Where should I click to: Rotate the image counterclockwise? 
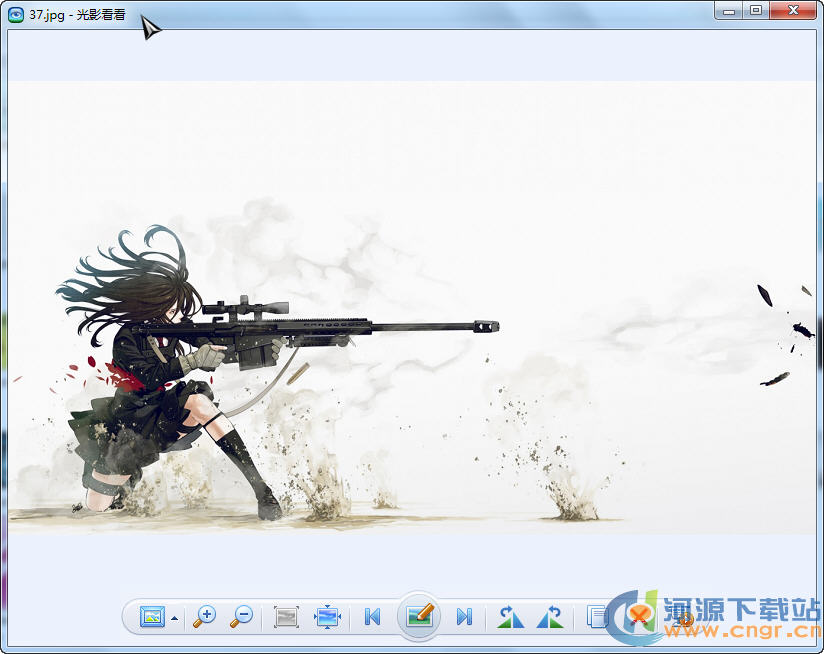[510, 617]
